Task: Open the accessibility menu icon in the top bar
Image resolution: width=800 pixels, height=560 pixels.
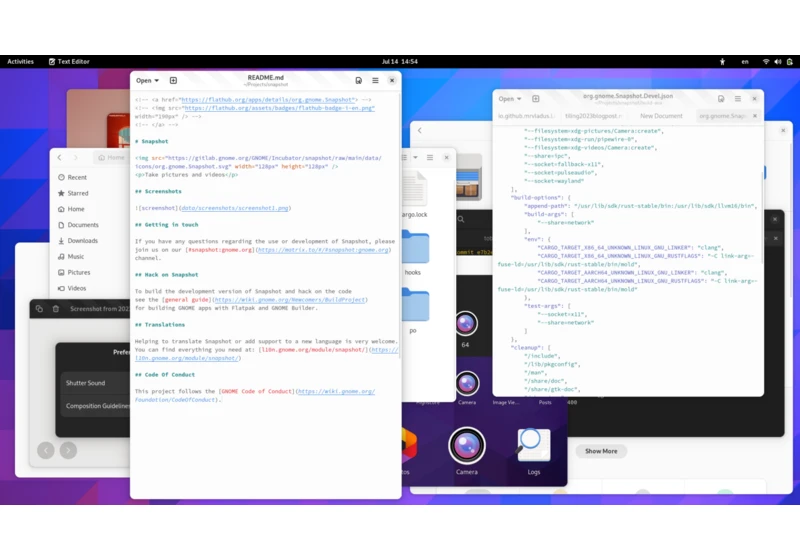Action: 722,61
